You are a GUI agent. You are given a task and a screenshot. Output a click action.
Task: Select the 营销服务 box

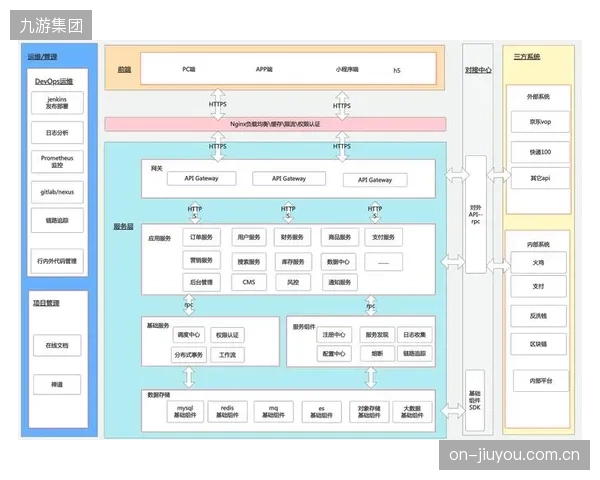(201, 260)
